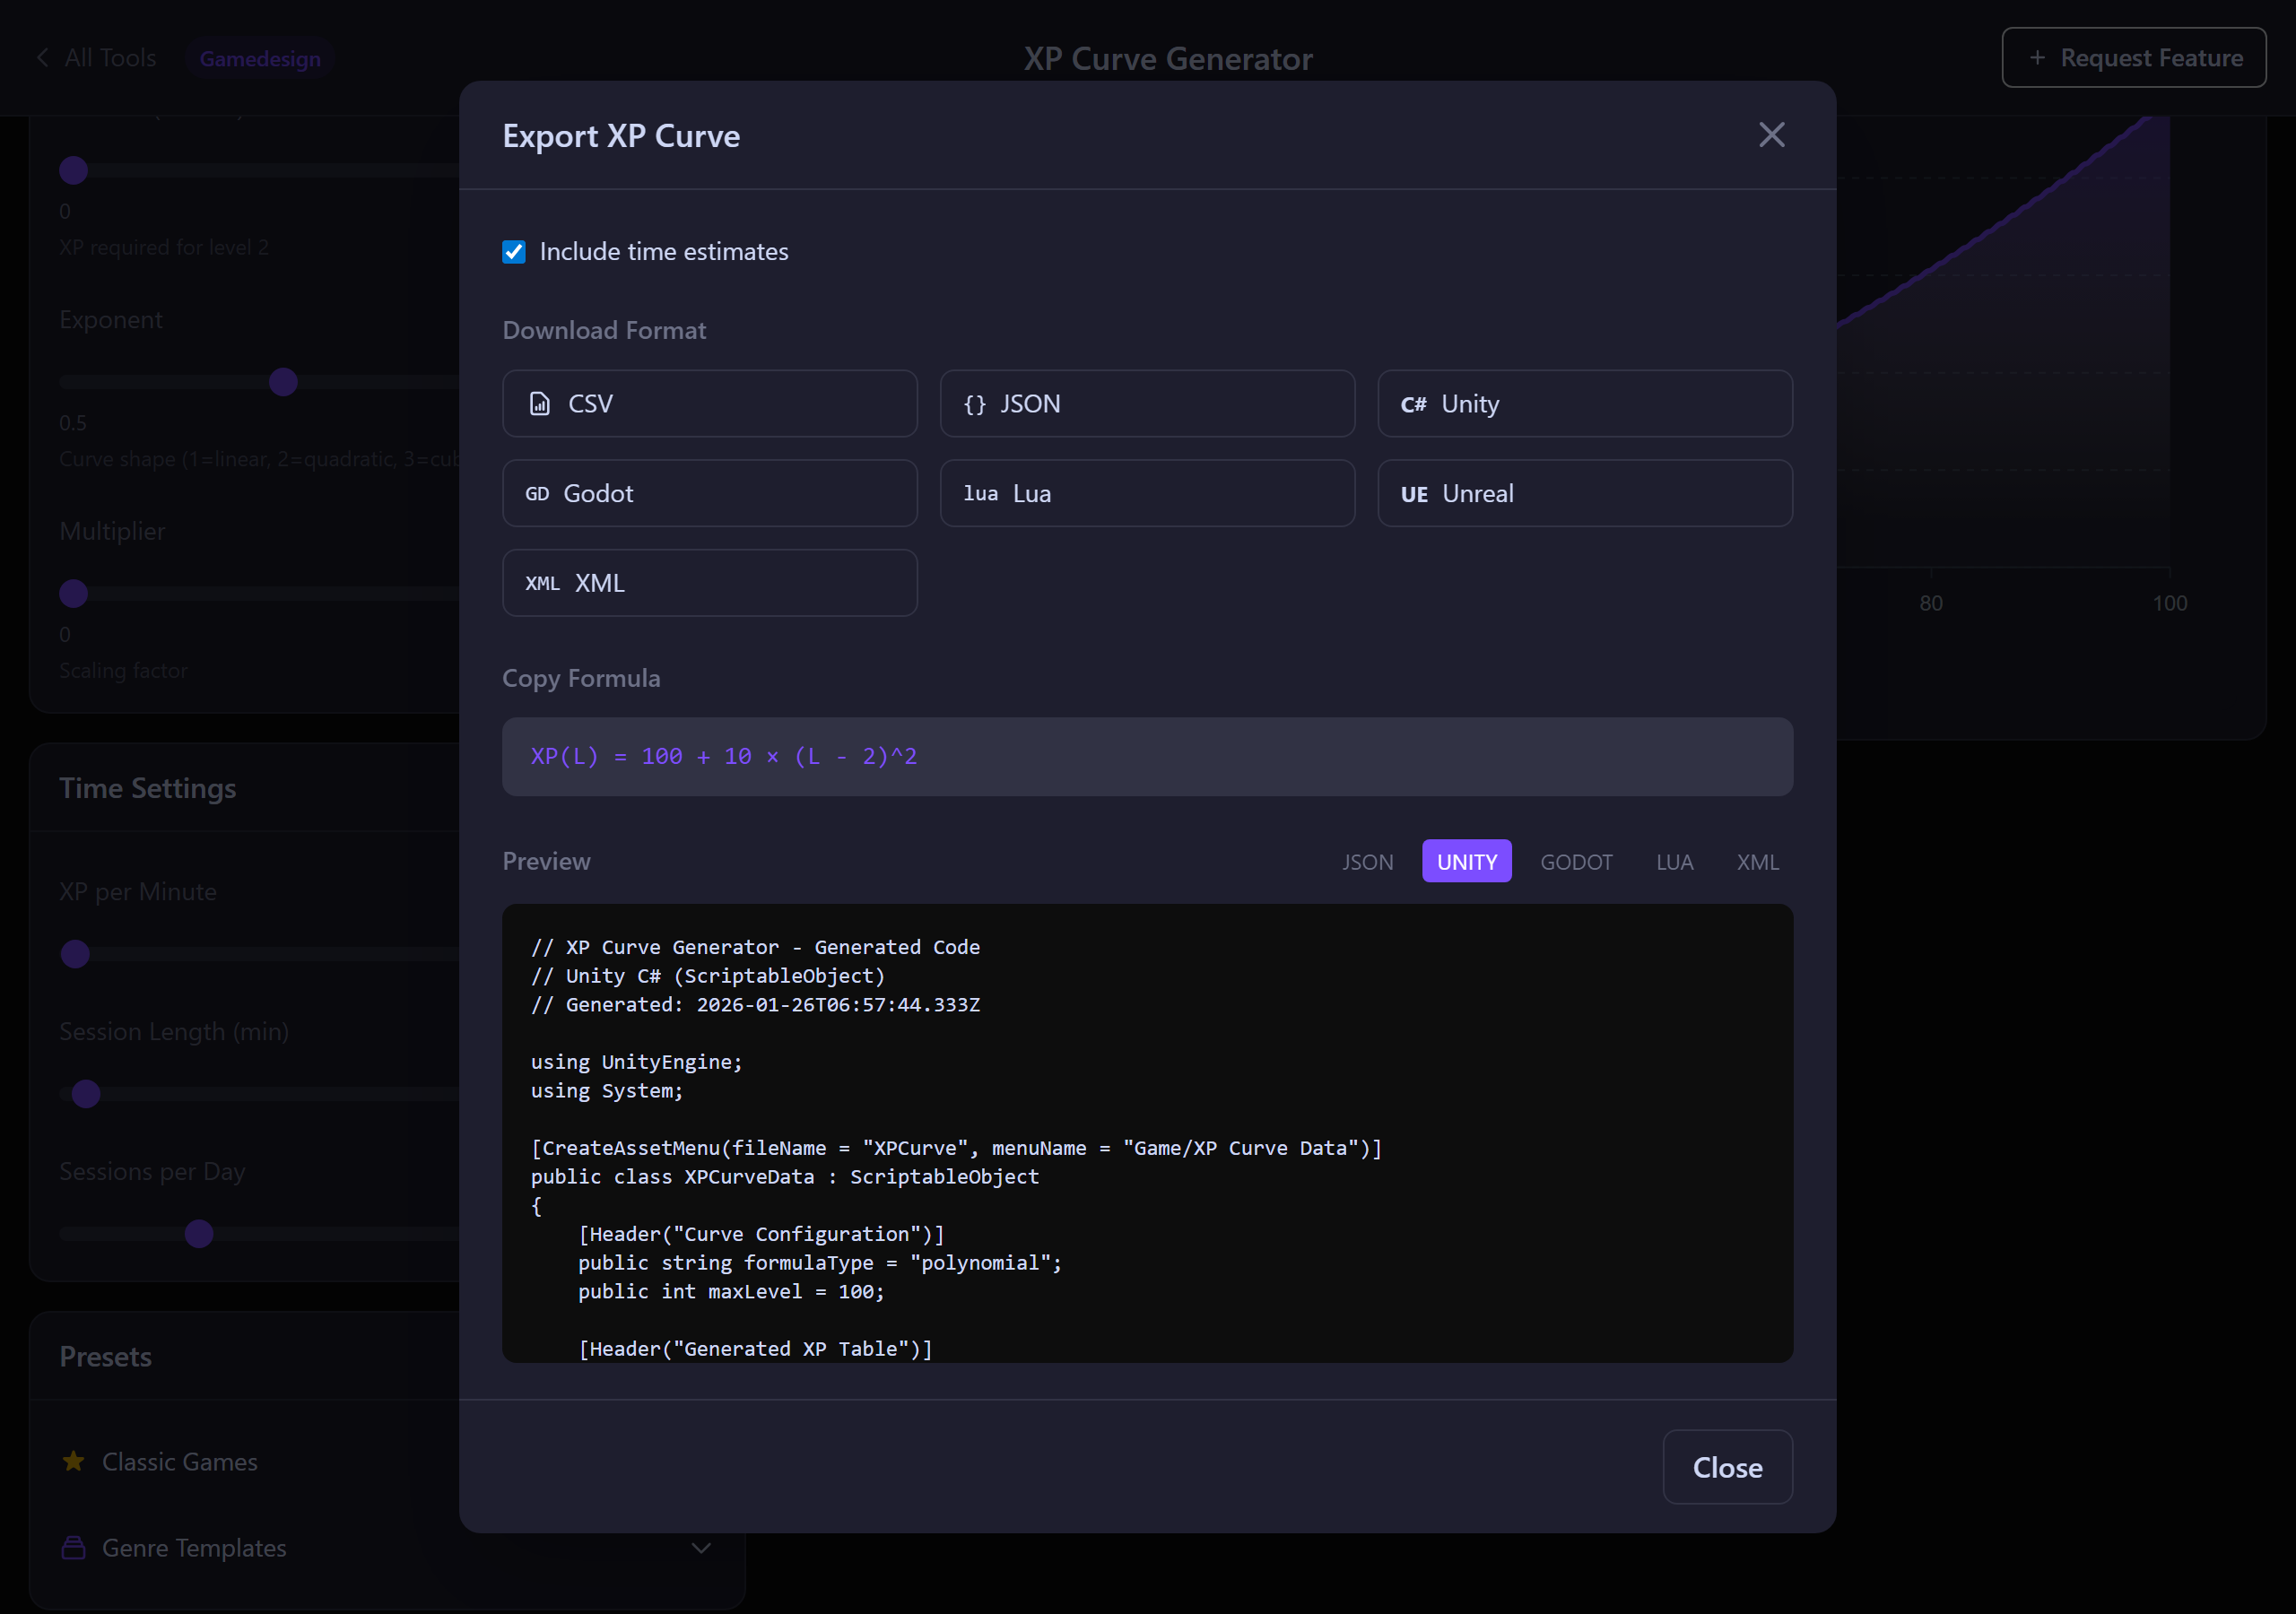2296x1614 pixels.
Task: Click the Request Feature button
Action: [2133, 57]
